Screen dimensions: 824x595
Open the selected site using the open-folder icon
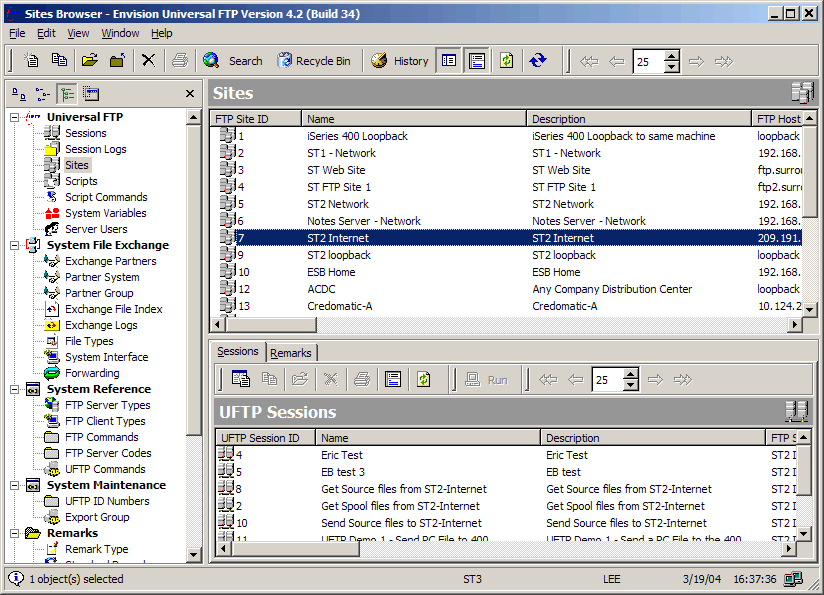pos(90,60)
